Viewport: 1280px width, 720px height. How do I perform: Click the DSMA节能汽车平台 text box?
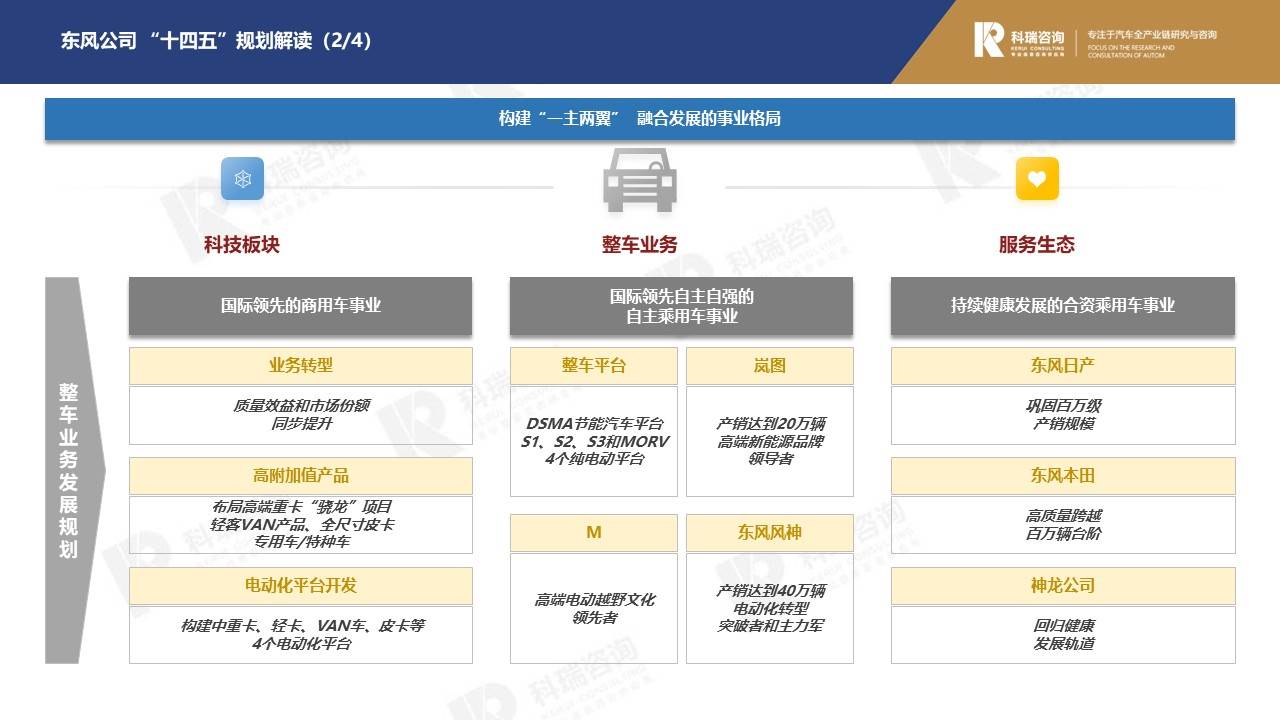594,441
